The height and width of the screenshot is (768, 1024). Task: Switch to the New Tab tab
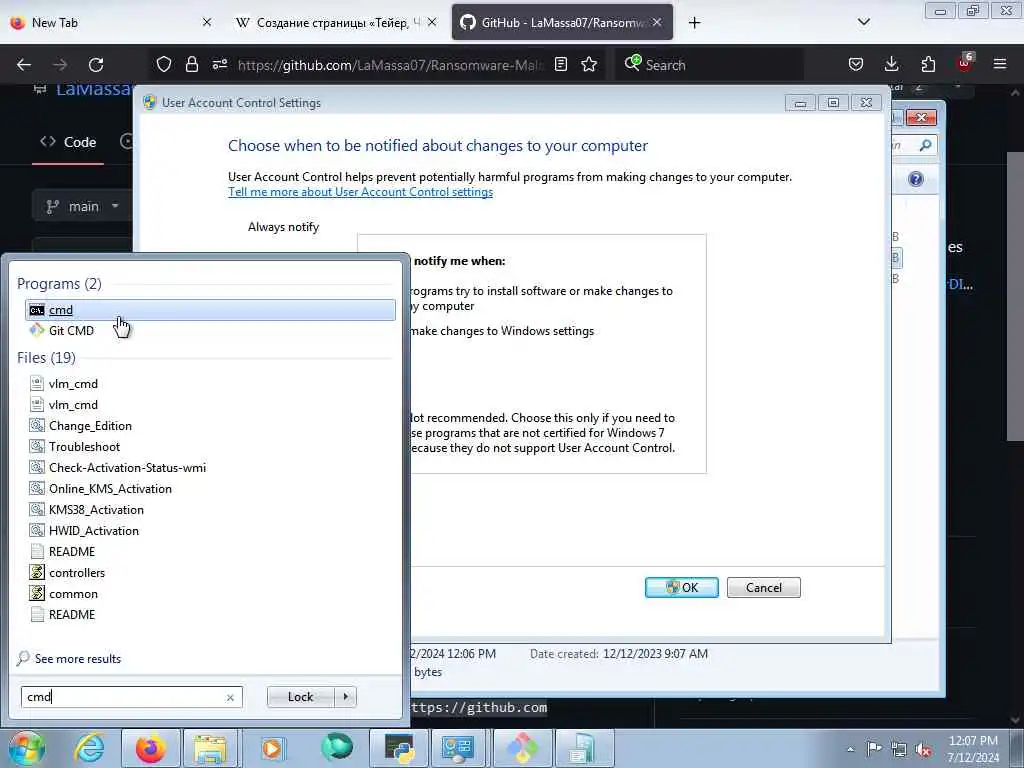111,22
